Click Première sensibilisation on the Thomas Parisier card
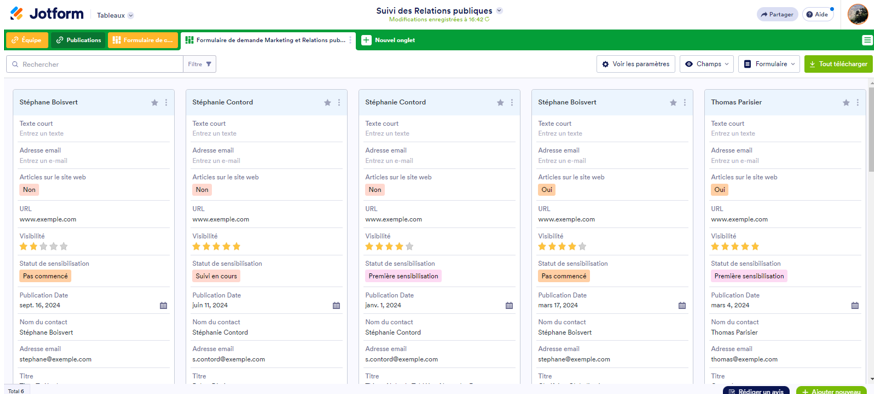Image resolution: width=874 pixels, height=394 pixels. (749, 276)
